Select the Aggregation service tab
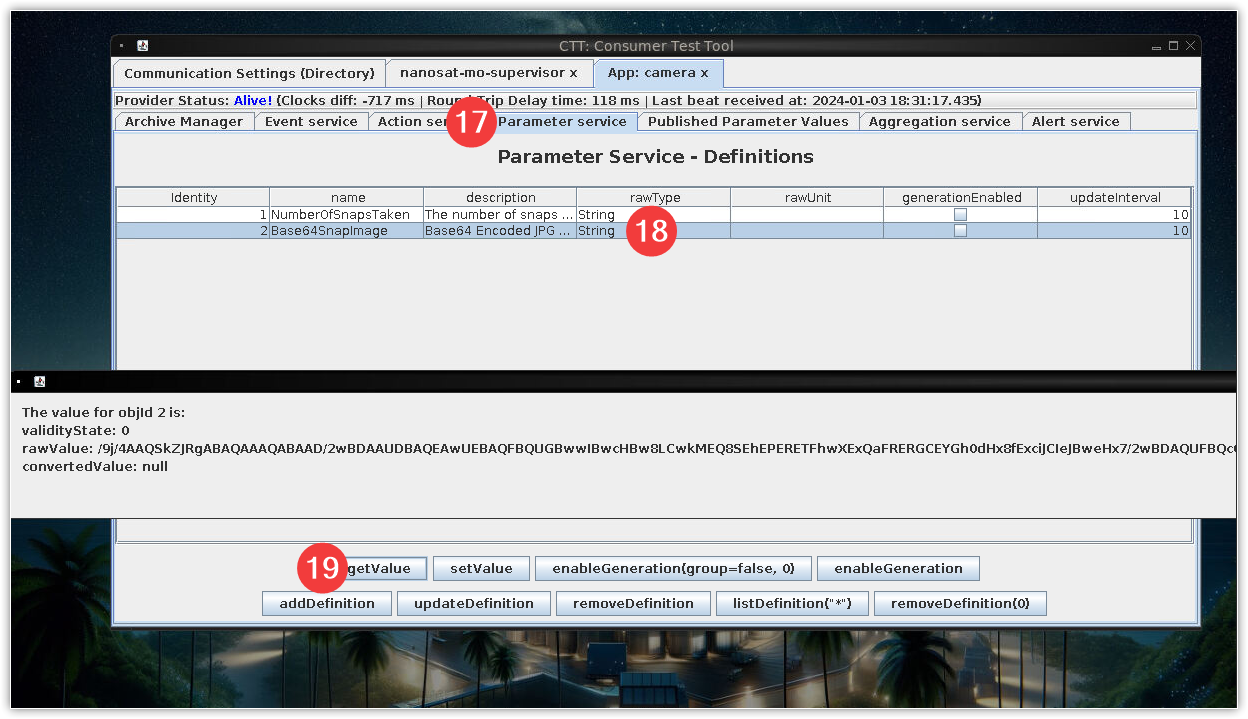The width and height of the screenshot is (1248, 719). [939, 121]
